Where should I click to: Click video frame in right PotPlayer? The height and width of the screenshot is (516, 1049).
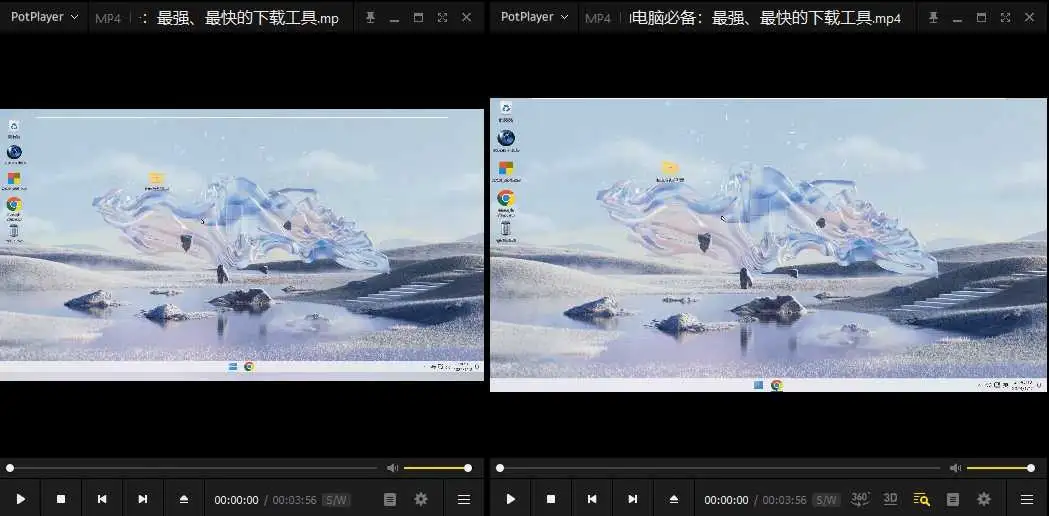tap(769, 245)
